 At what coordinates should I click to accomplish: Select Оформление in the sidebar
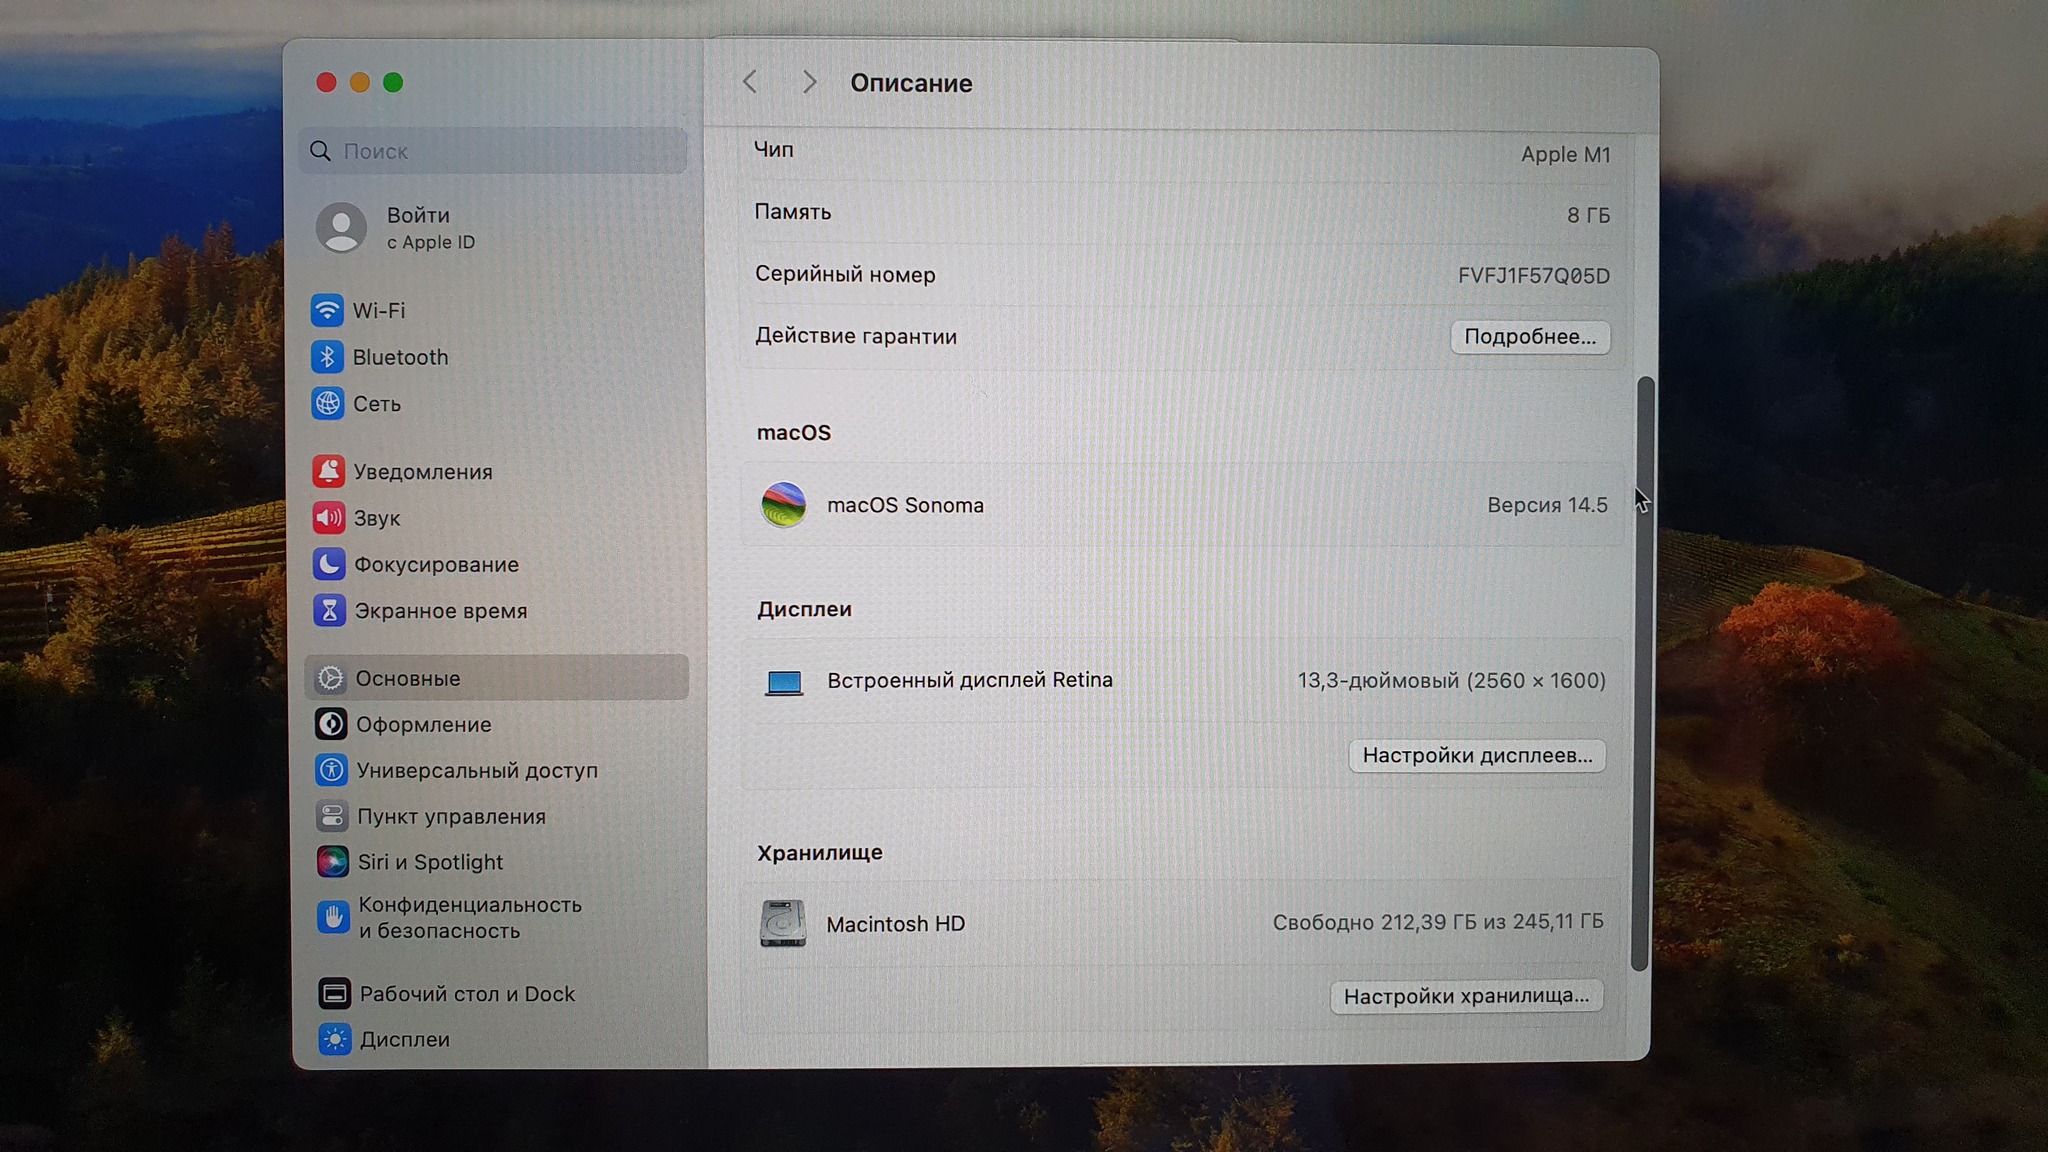pos(423,724)
